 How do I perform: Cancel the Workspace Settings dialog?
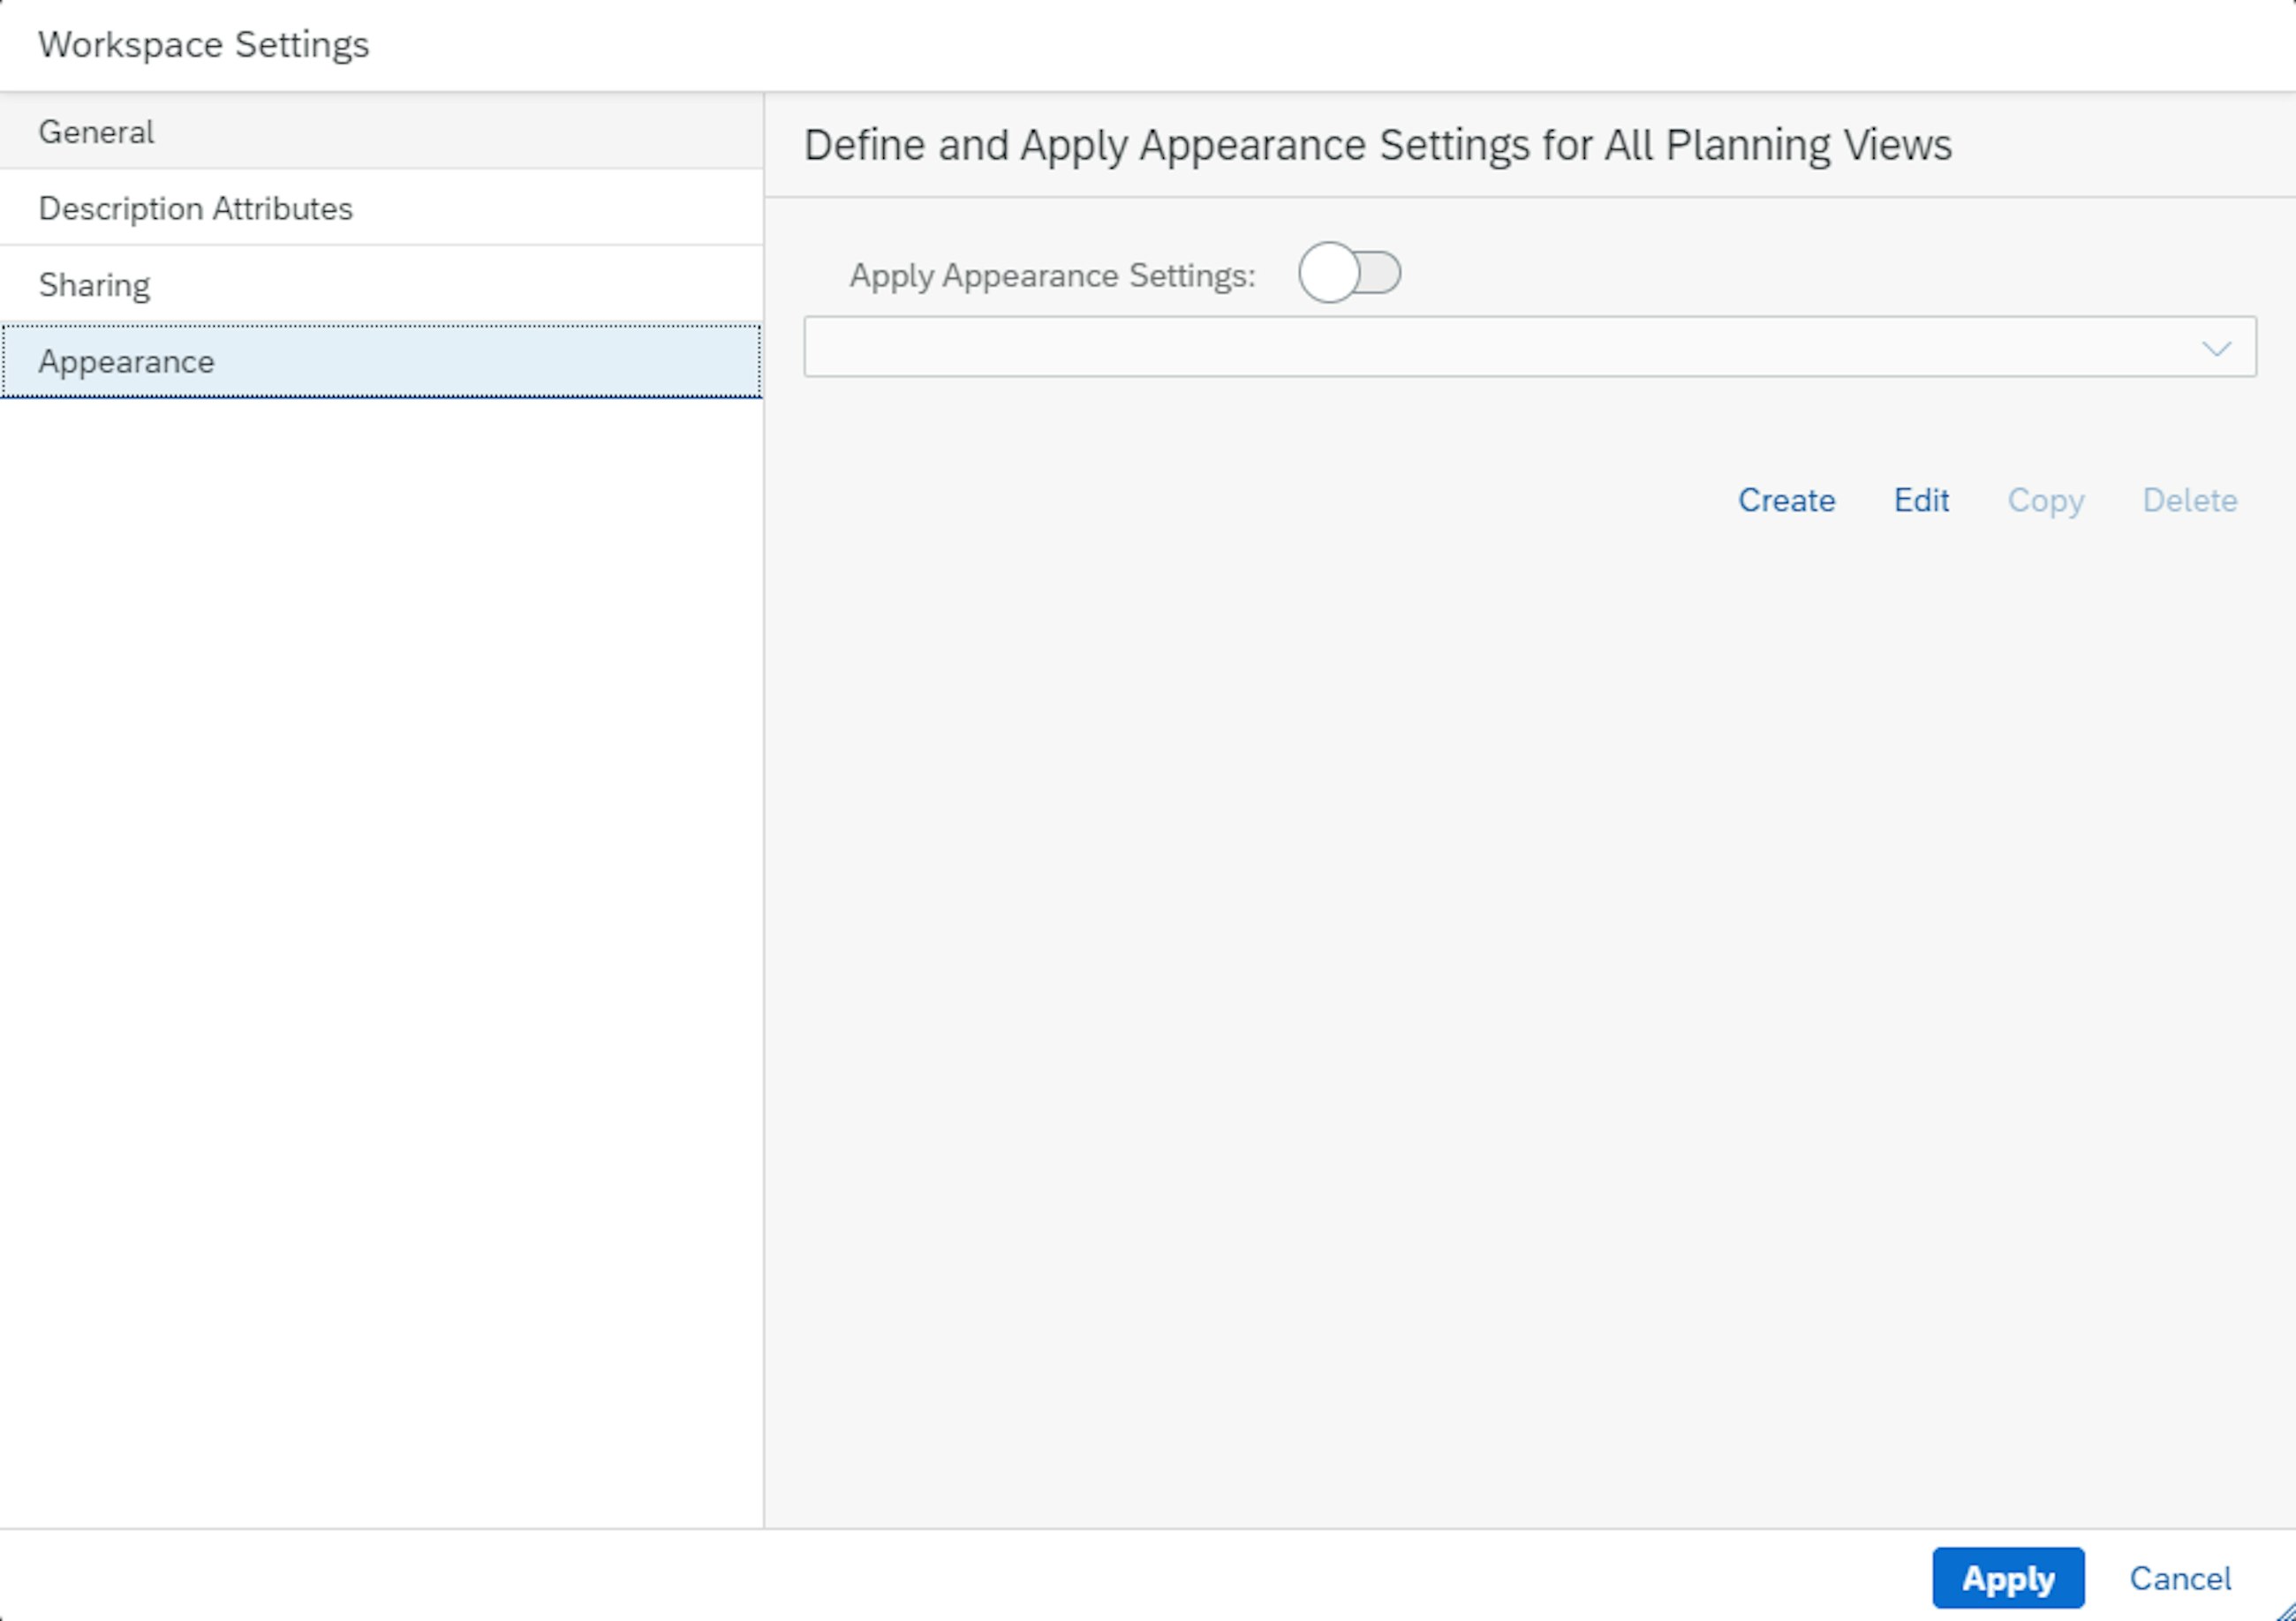point(2179,1578)
